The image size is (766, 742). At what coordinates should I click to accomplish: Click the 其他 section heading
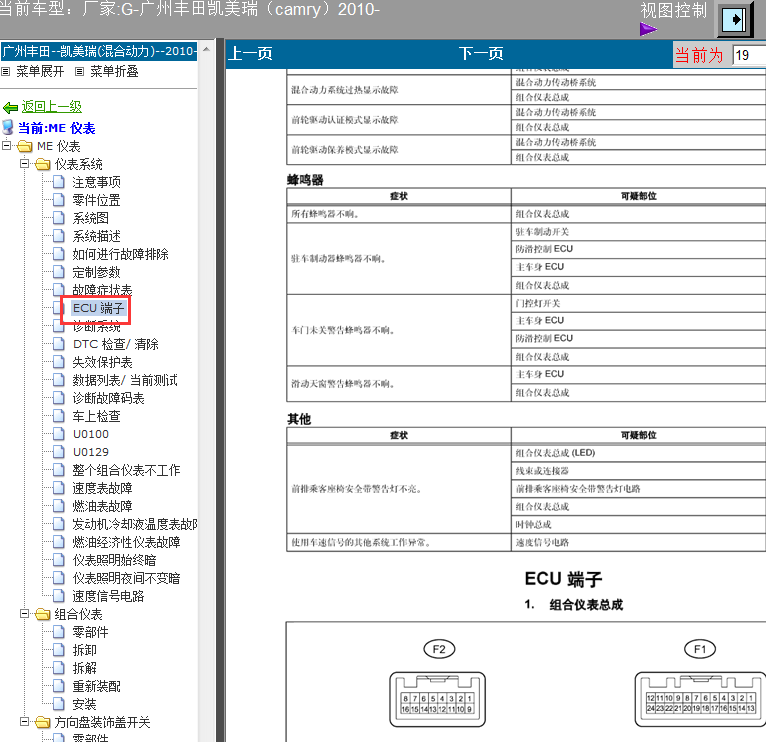299,419
